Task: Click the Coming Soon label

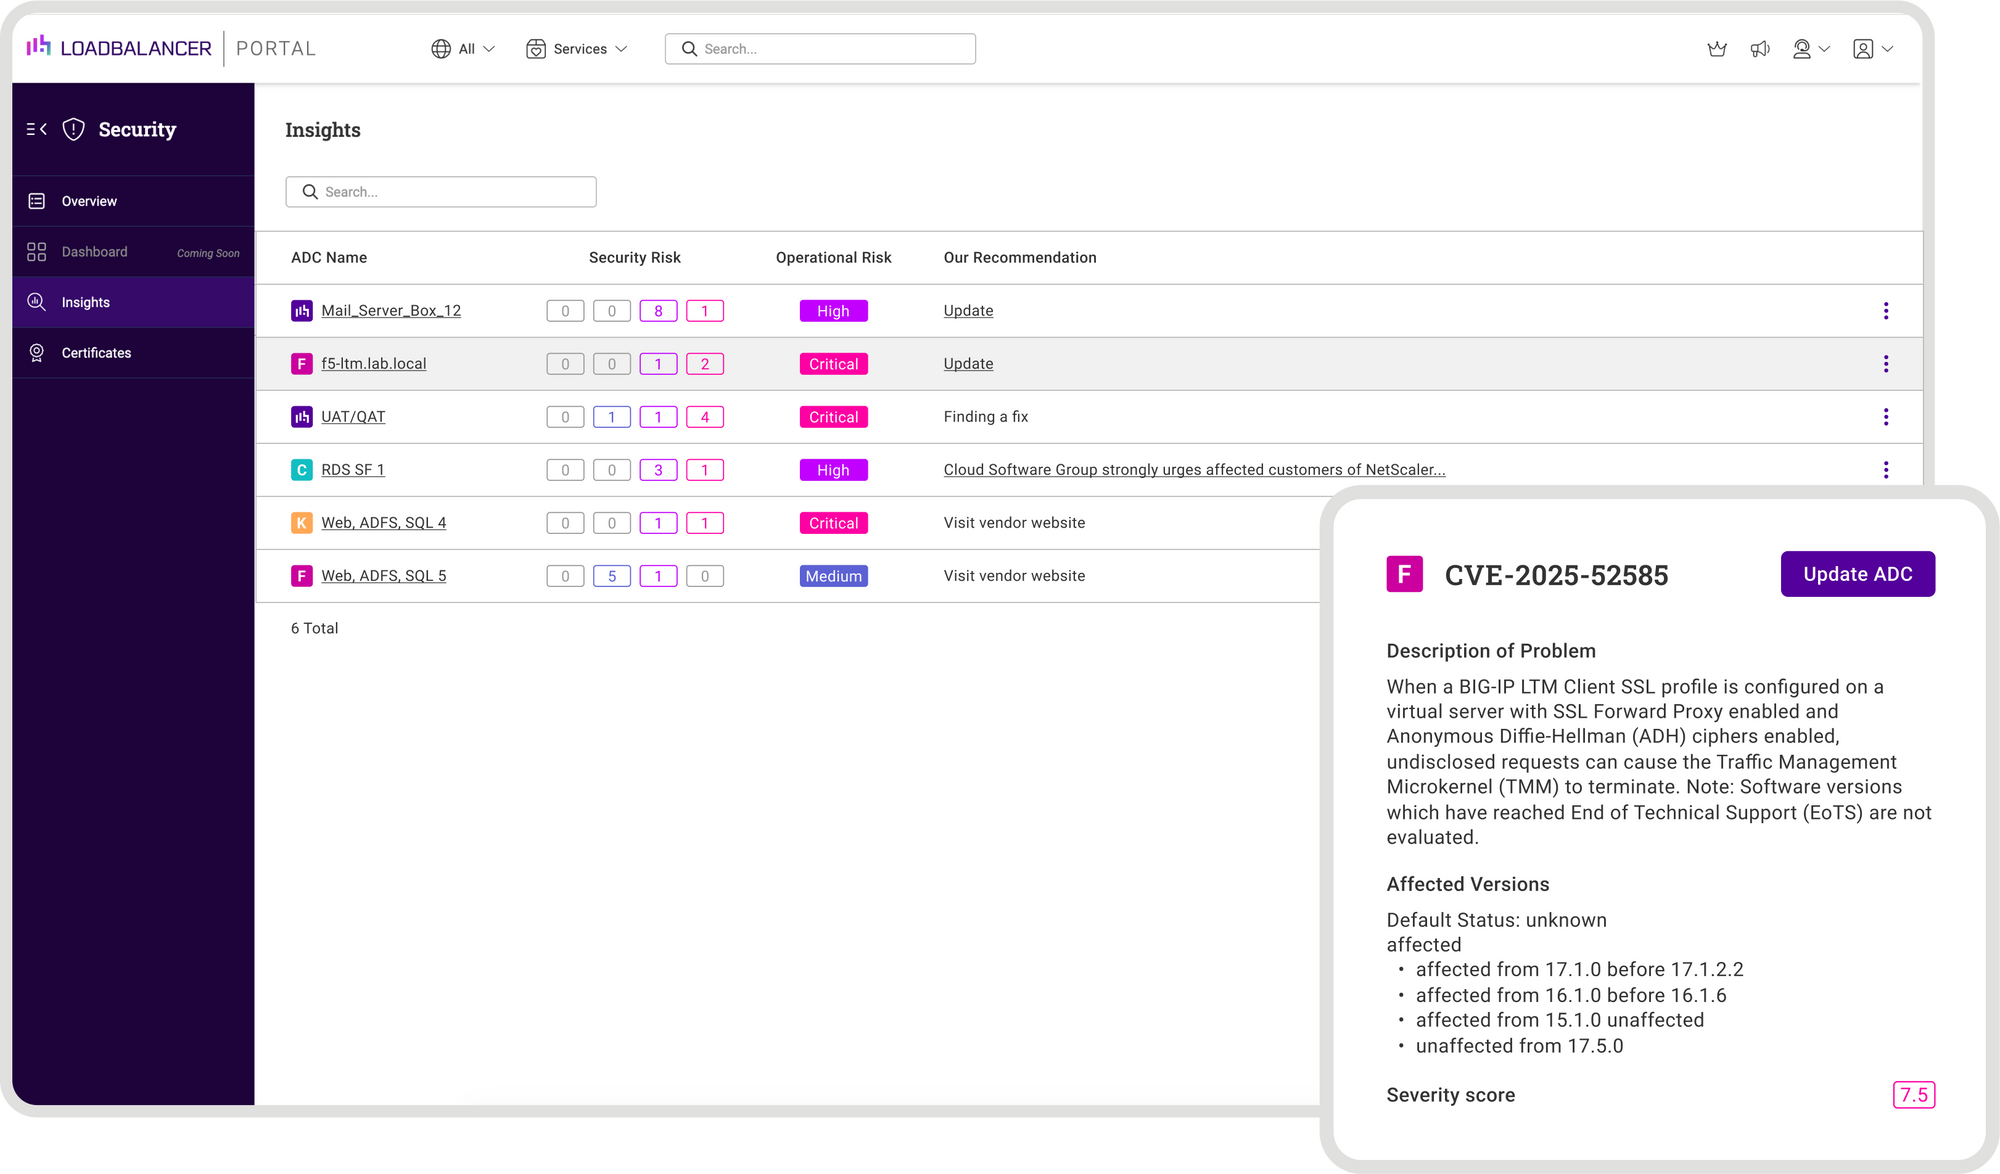Action: (208, 253)
